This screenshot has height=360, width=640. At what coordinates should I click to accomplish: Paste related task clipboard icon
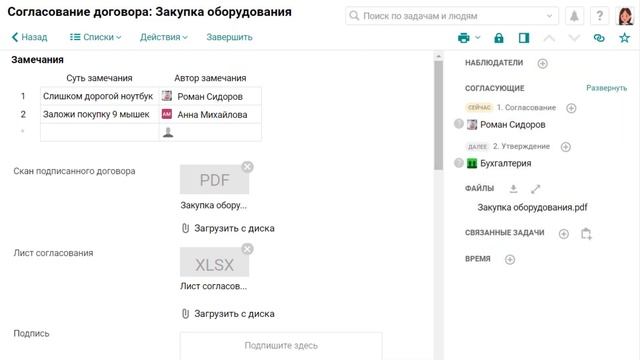point(586,233)
